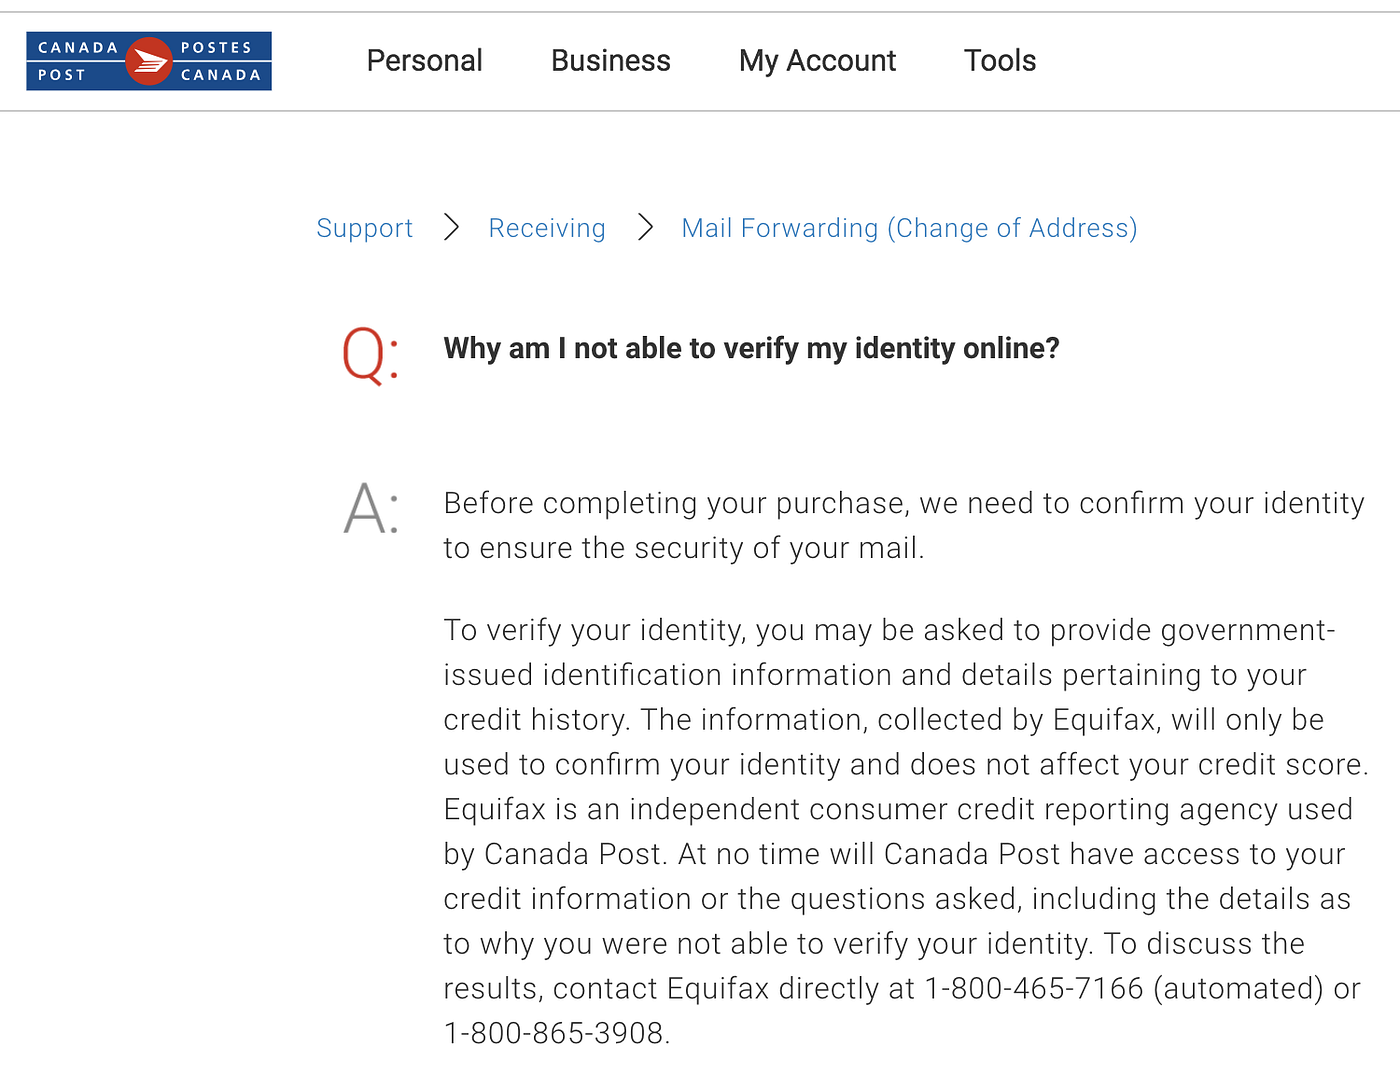Open the Business menu
1400x1073 pixels.
610,61
